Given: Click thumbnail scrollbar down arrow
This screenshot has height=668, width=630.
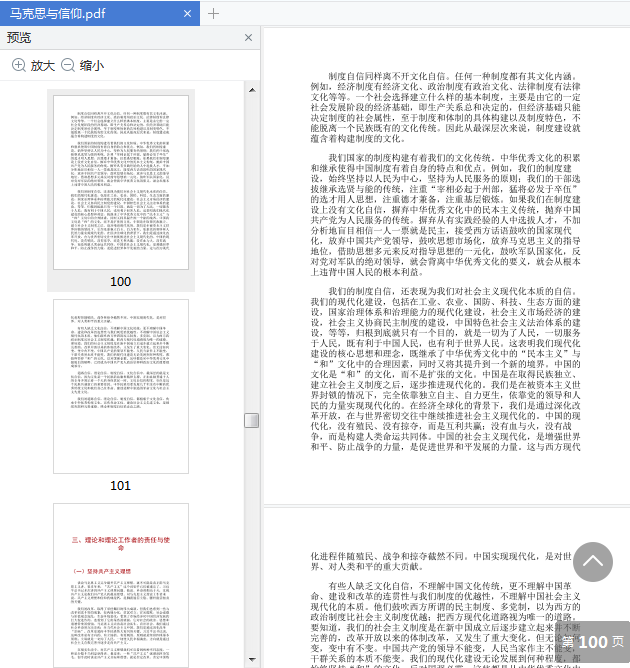Looking at the screenshot, I should 252,659.
